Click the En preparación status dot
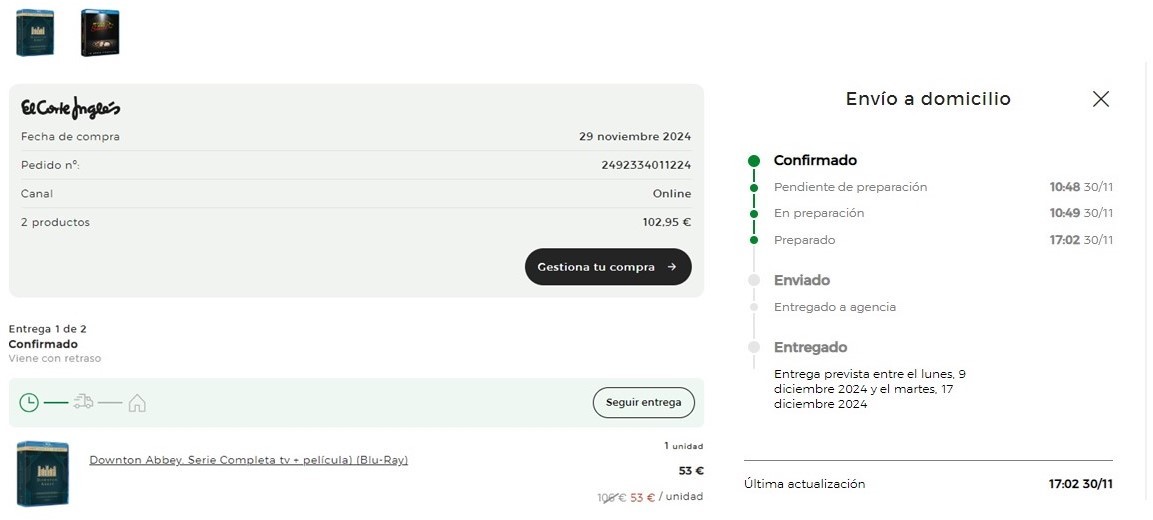 click(754, 213)
